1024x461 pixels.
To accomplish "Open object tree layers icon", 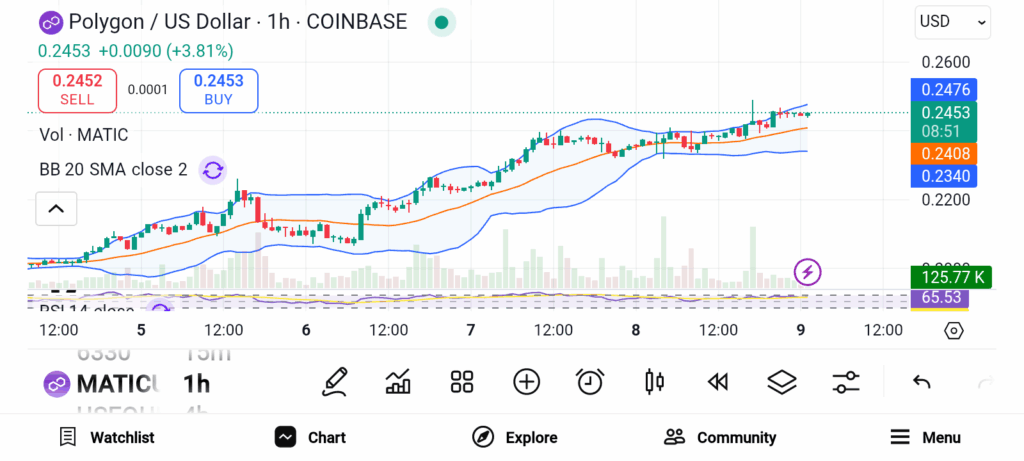I will point(781,381).
